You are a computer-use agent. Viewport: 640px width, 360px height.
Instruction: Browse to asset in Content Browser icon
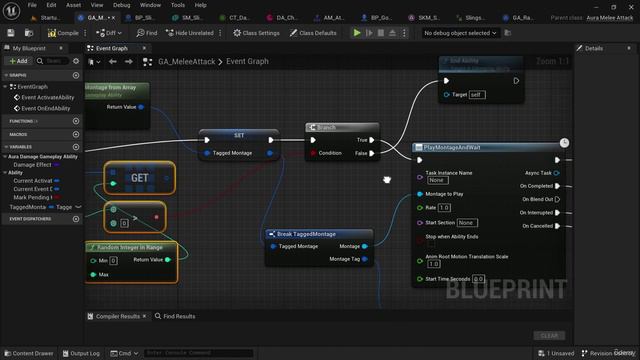[29, 33]
